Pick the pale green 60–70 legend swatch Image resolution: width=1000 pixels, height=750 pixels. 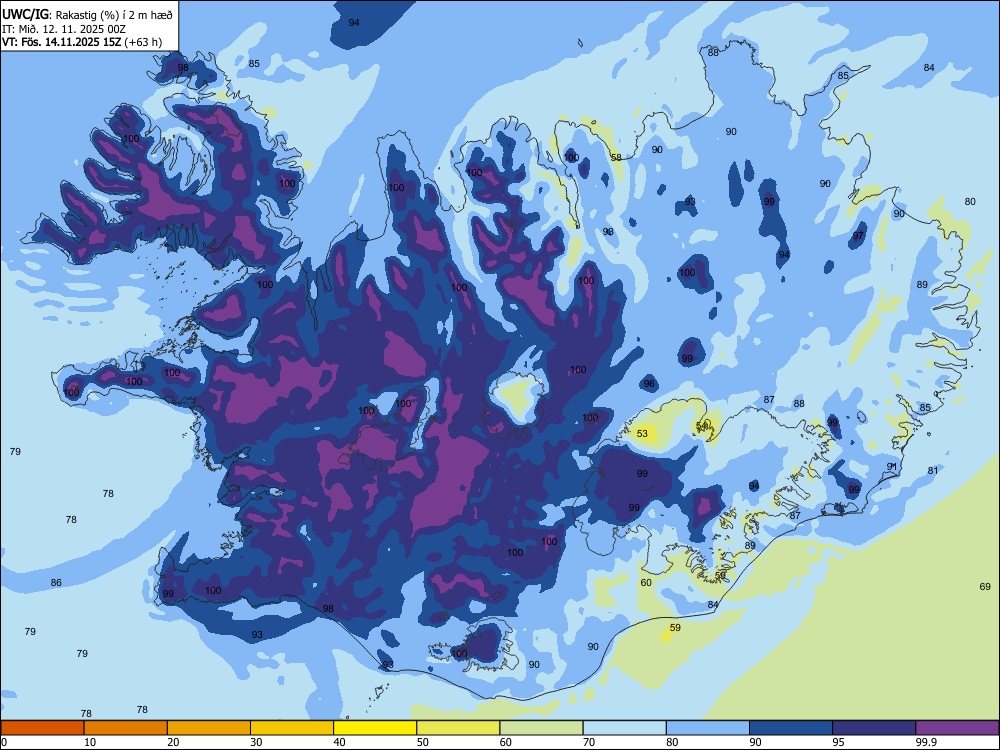pos(541,728)
